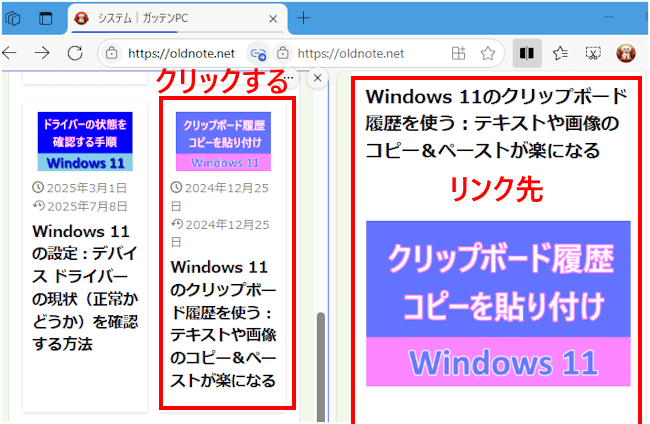The height and width of the screenshot is (424, 650).
Task: Click the left pane vertical scrollbar thumb
Action: coord(321,367)
